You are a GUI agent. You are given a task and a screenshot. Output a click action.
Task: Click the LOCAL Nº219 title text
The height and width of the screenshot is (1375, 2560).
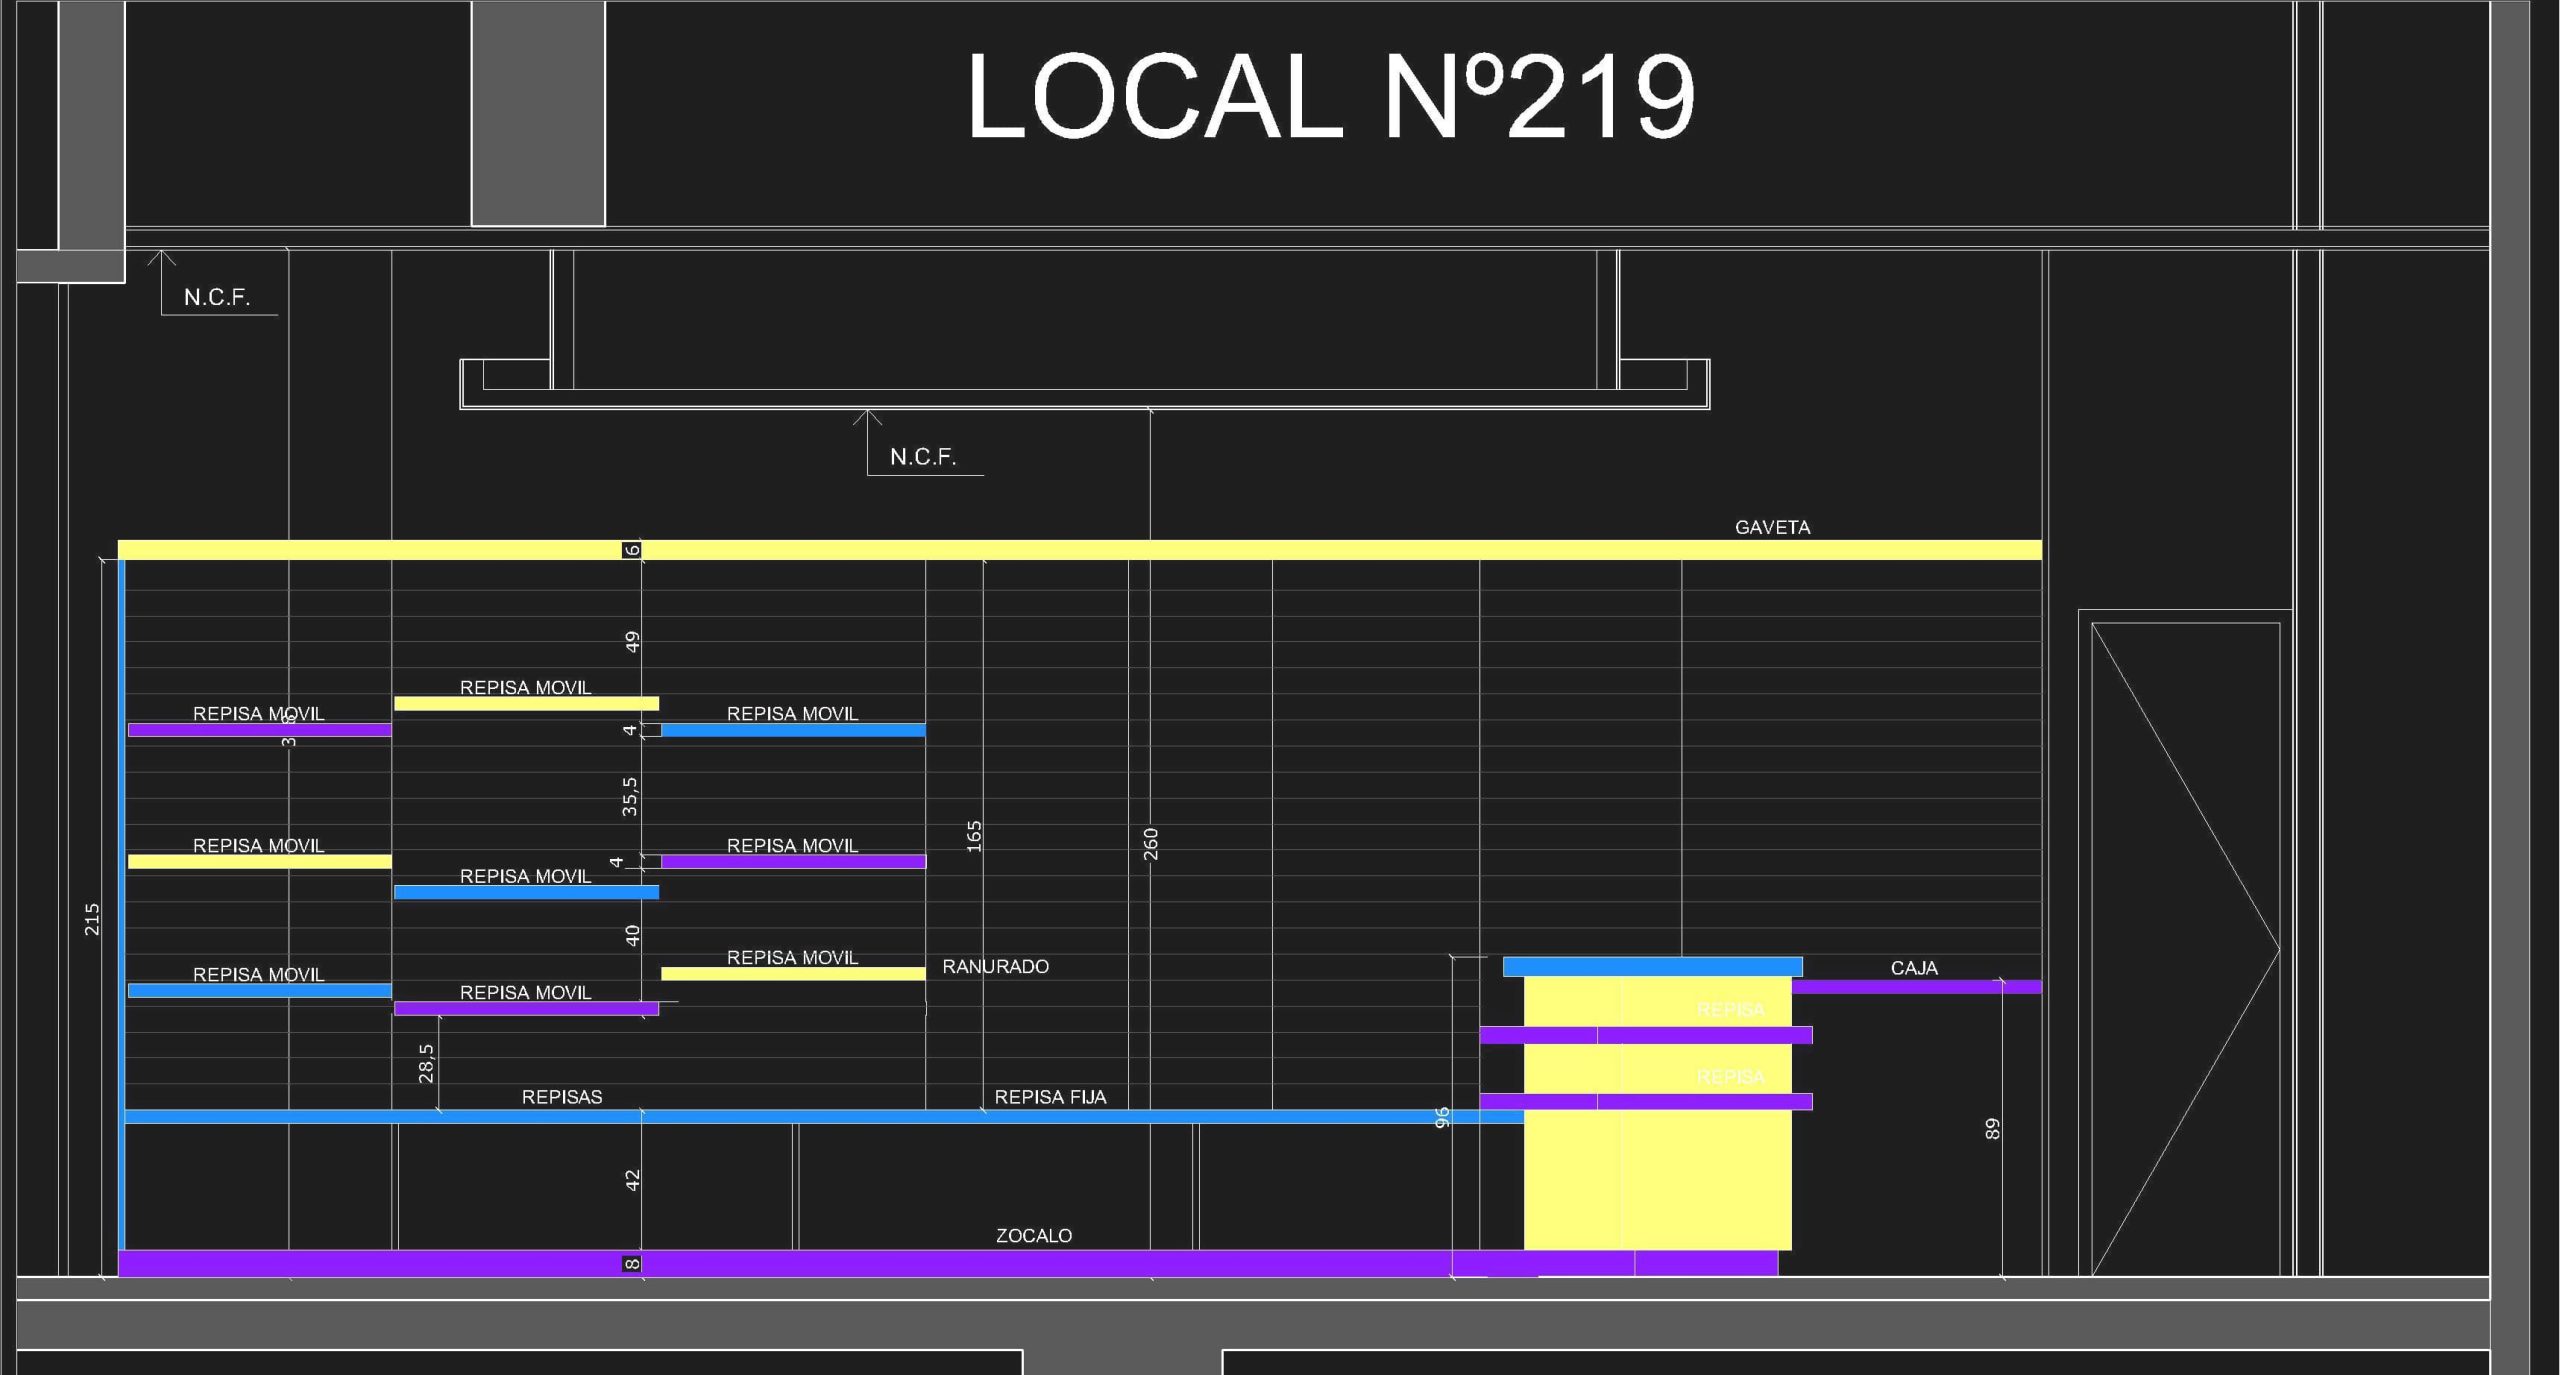coord(1330,97)
